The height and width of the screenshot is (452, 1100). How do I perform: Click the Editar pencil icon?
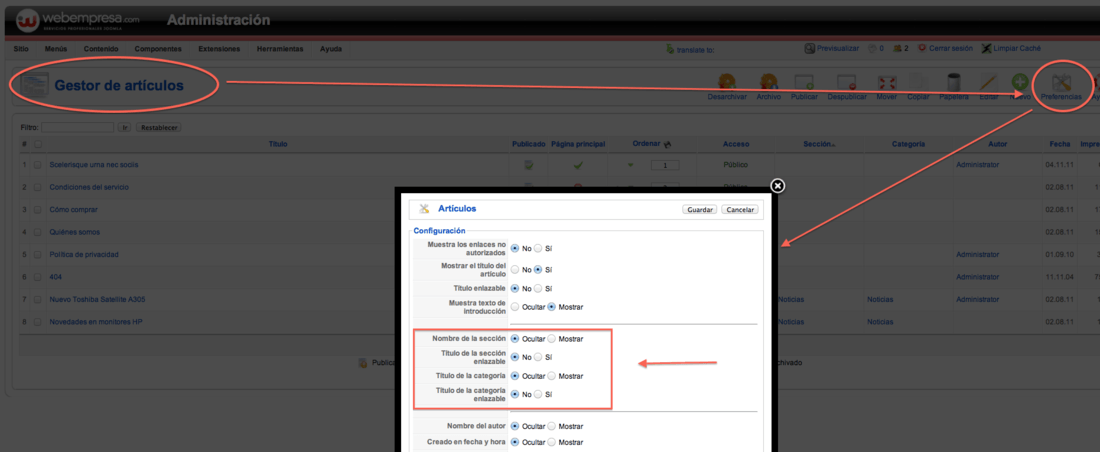[987, 81]
